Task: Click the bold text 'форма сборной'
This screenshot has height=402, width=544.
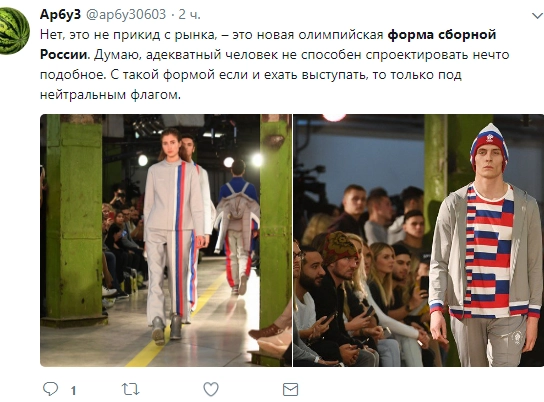Action: pos(442,35)
